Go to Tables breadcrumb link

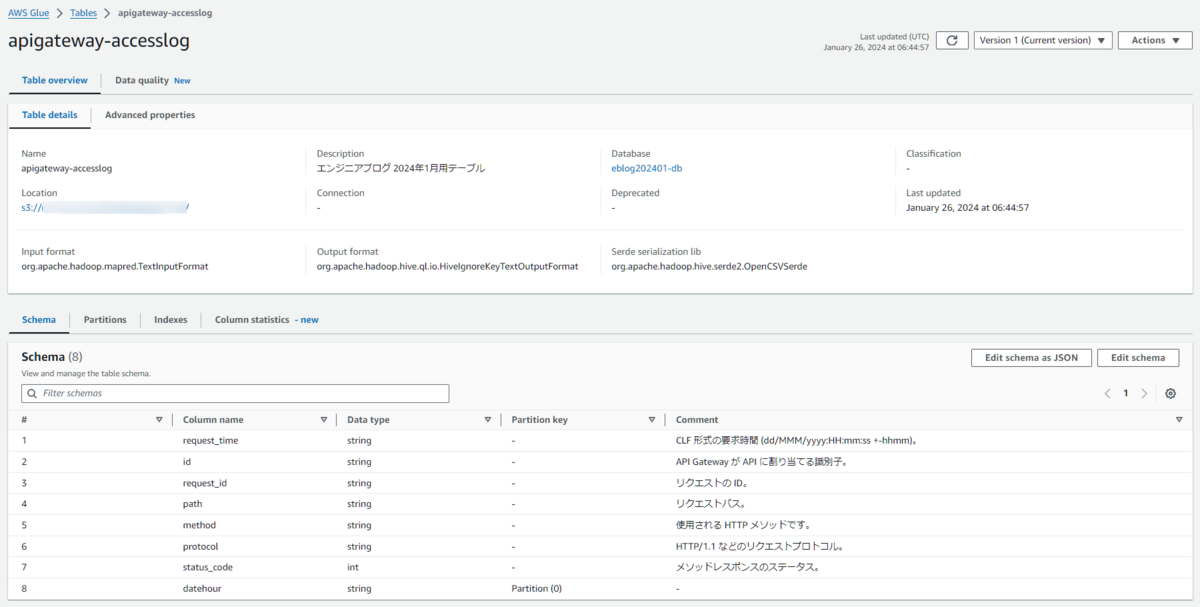83,13
